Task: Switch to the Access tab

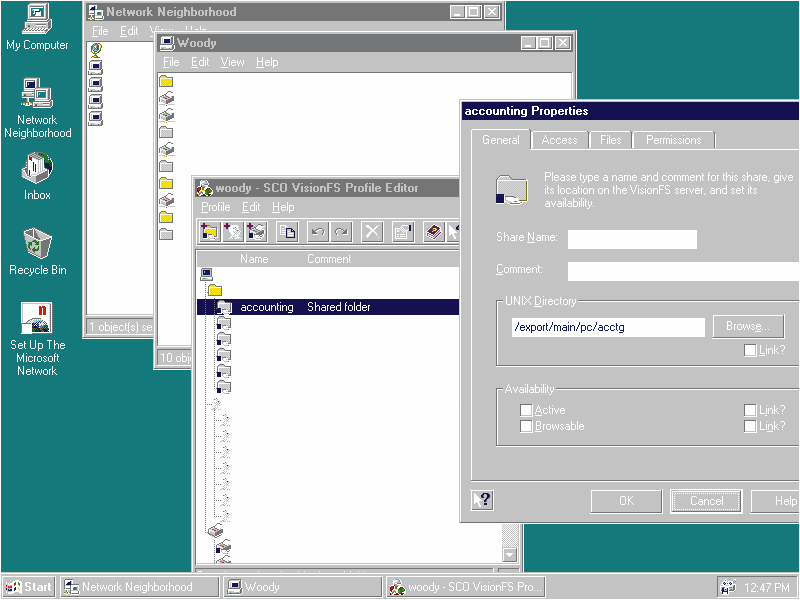Action: point(559,140)
